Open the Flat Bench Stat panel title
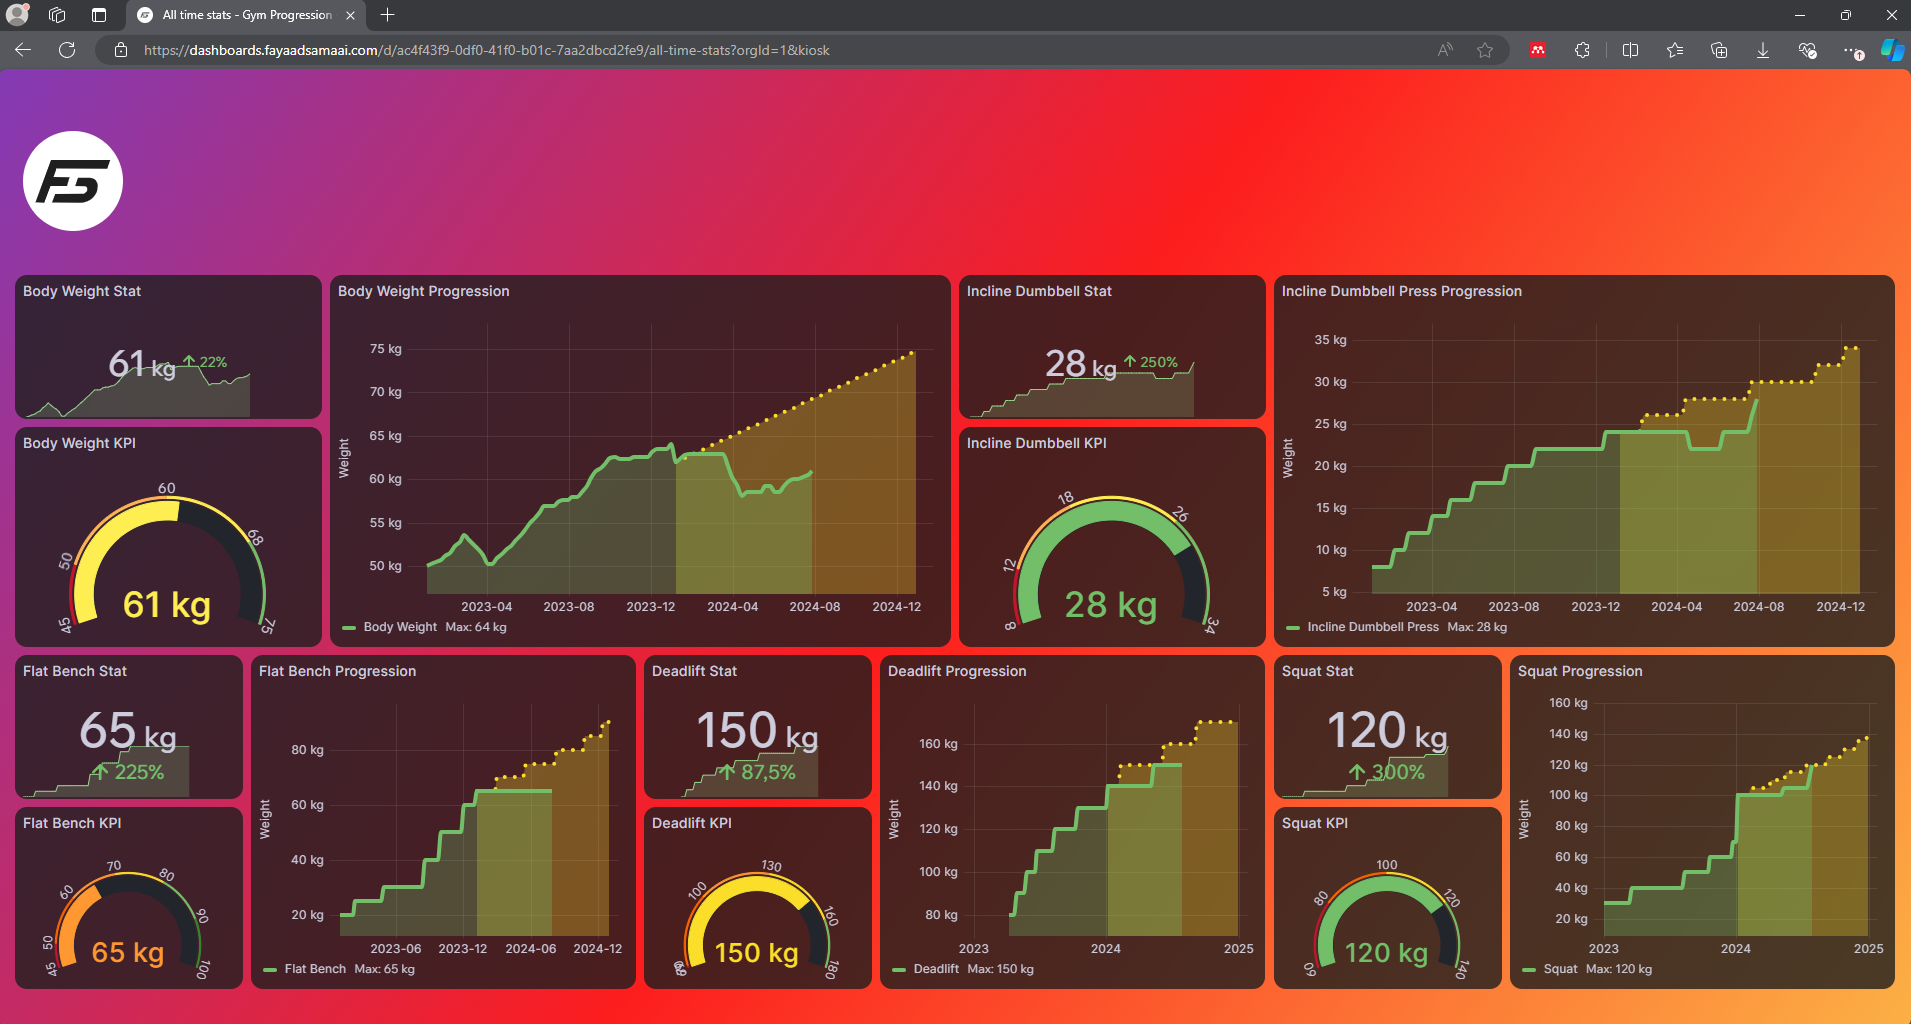 click(x=75, y=671)
